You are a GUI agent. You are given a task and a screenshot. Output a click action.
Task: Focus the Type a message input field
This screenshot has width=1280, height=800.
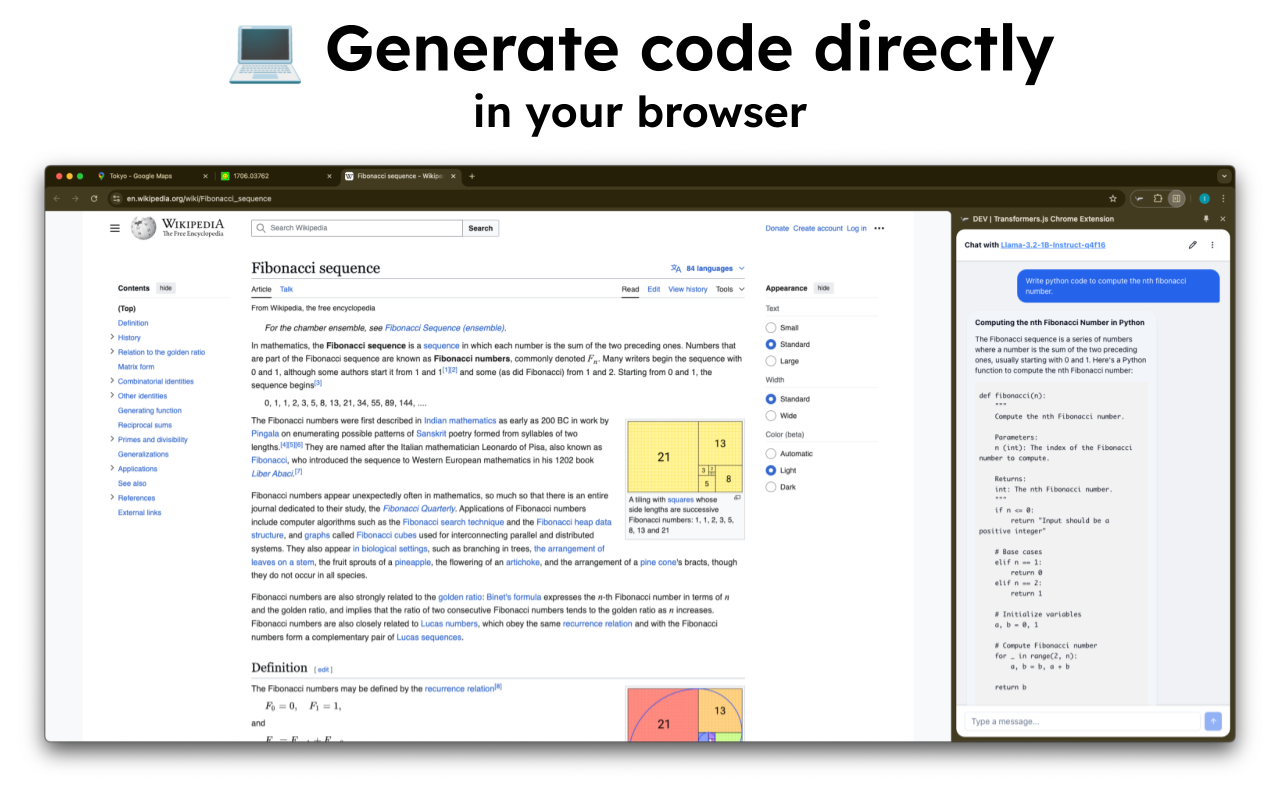click(1082, 721)
